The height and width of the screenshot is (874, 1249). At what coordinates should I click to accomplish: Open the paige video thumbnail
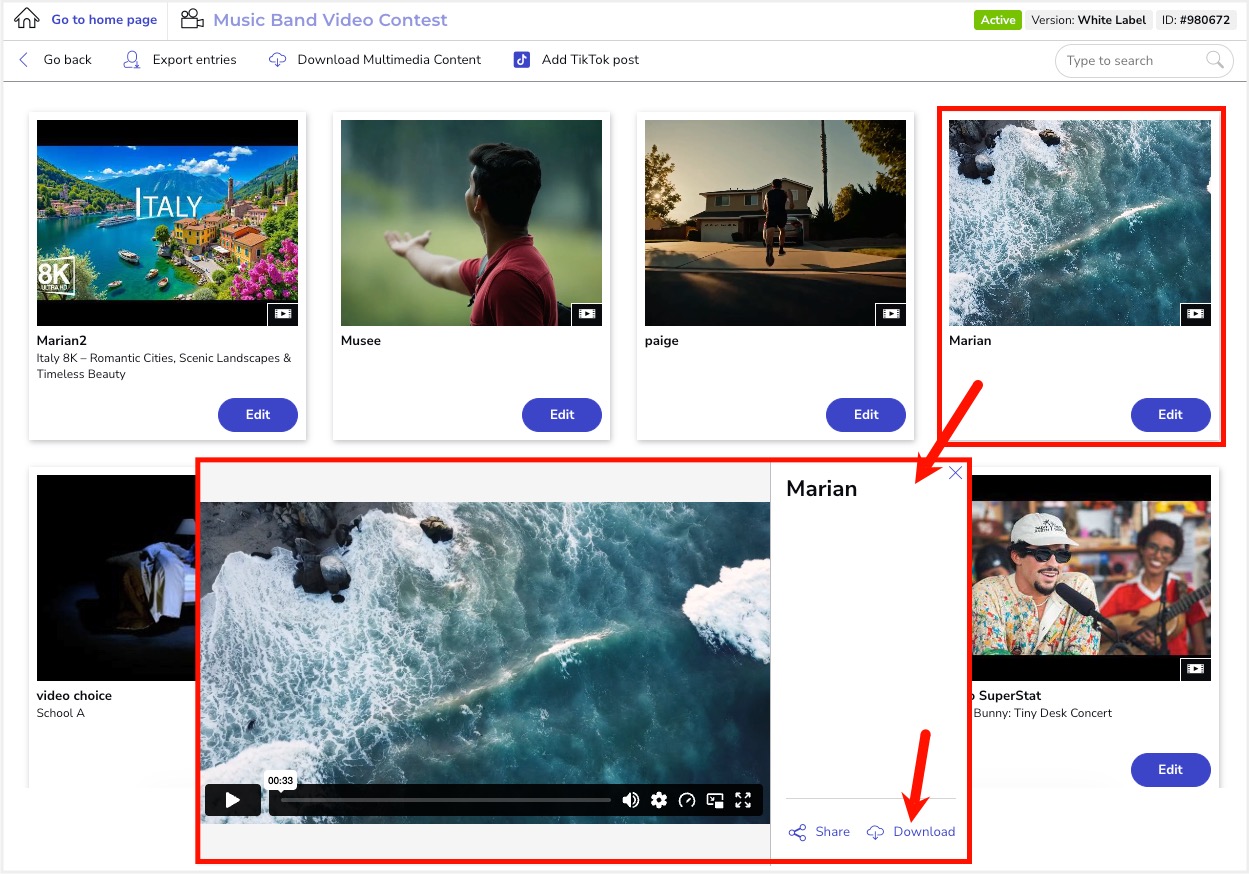[775, 222]
